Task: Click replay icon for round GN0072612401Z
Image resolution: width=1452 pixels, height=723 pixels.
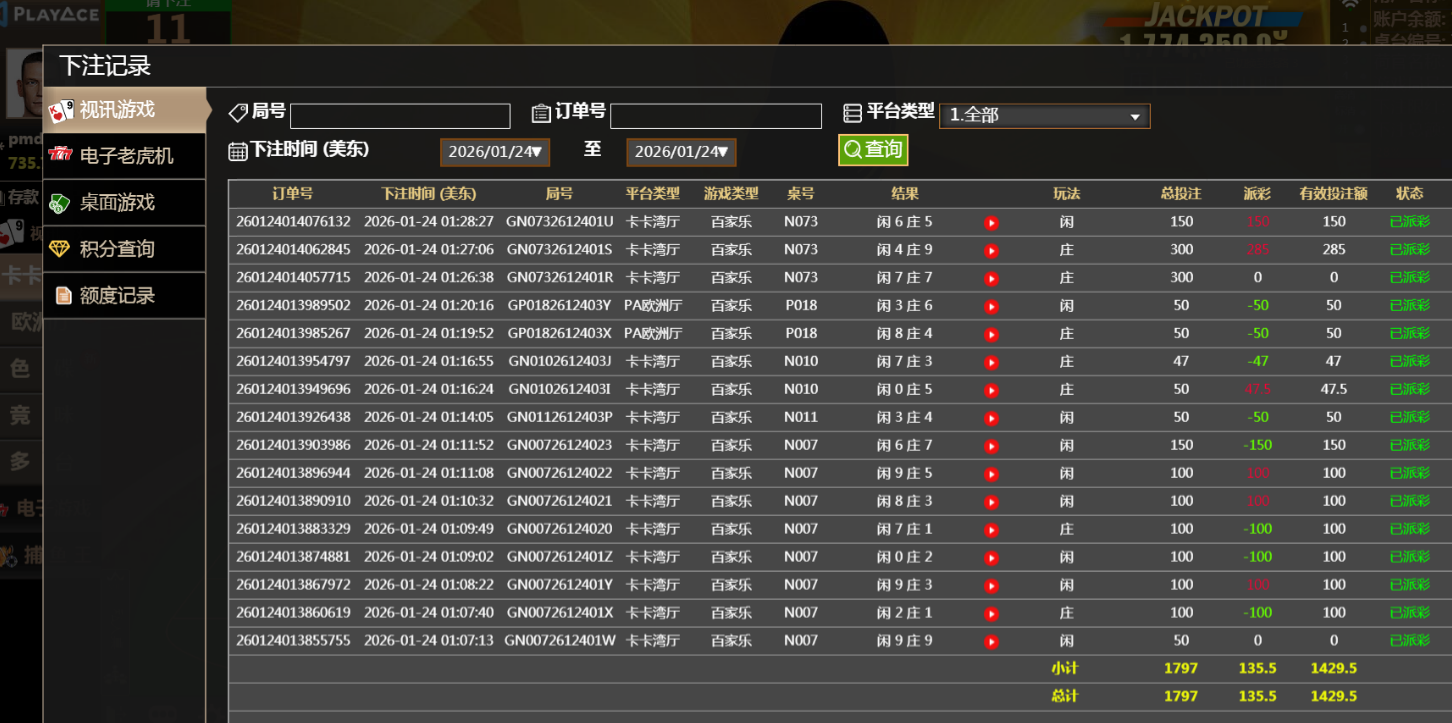Action: pyautogui.click(x=991, y=558)
